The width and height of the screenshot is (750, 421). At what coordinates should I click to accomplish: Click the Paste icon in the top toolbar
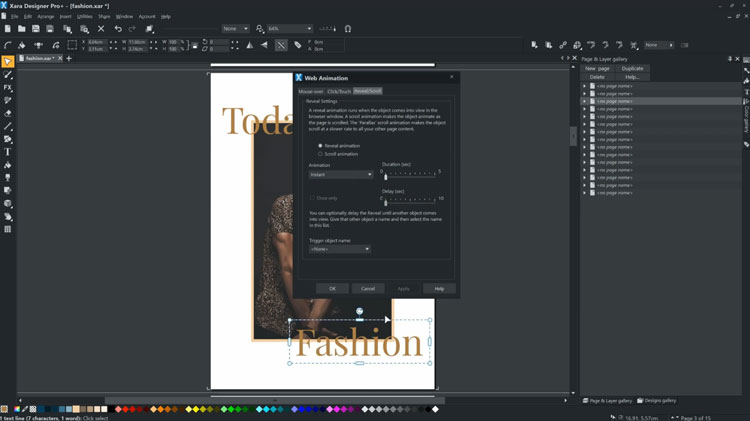point(84,29)
